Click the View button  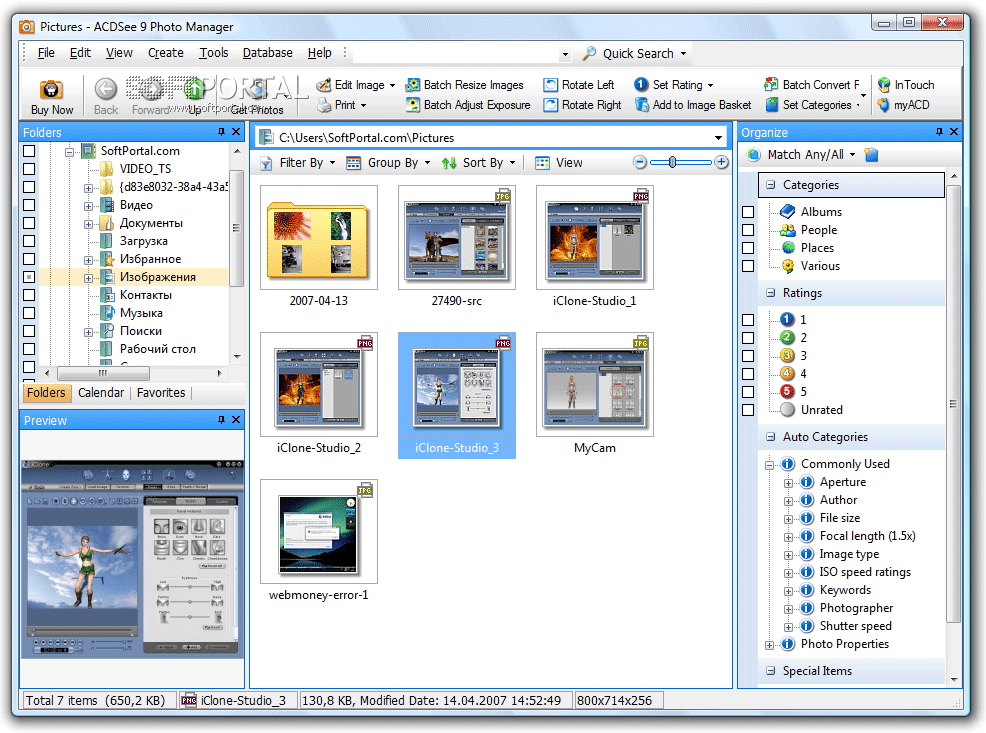tap(559, 163)
